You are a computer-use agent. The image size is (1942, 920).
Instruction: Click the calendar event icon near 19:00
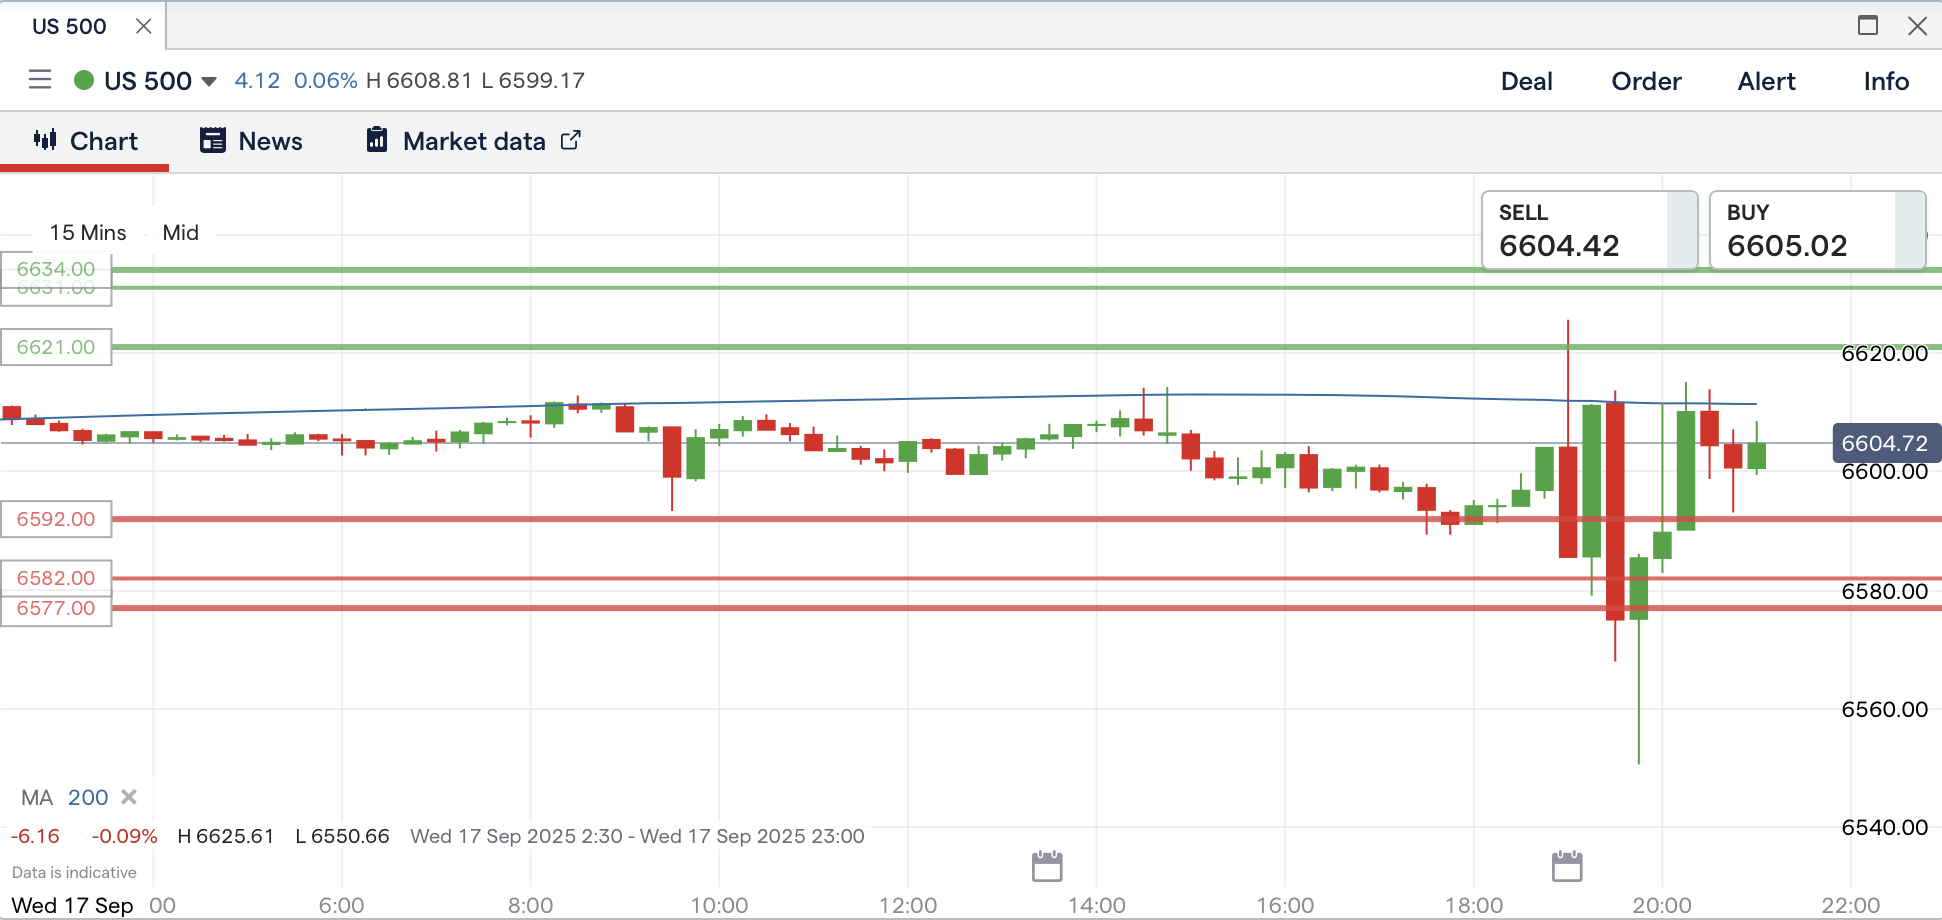[x=1567, y=866]
